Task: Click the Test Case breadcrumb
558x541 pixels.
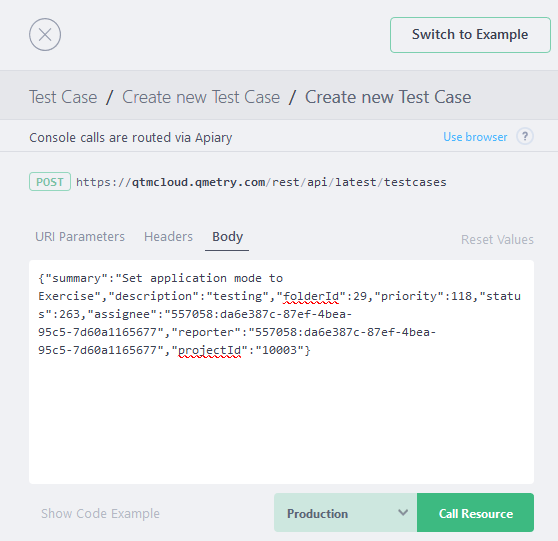Action: pos(63,97)
